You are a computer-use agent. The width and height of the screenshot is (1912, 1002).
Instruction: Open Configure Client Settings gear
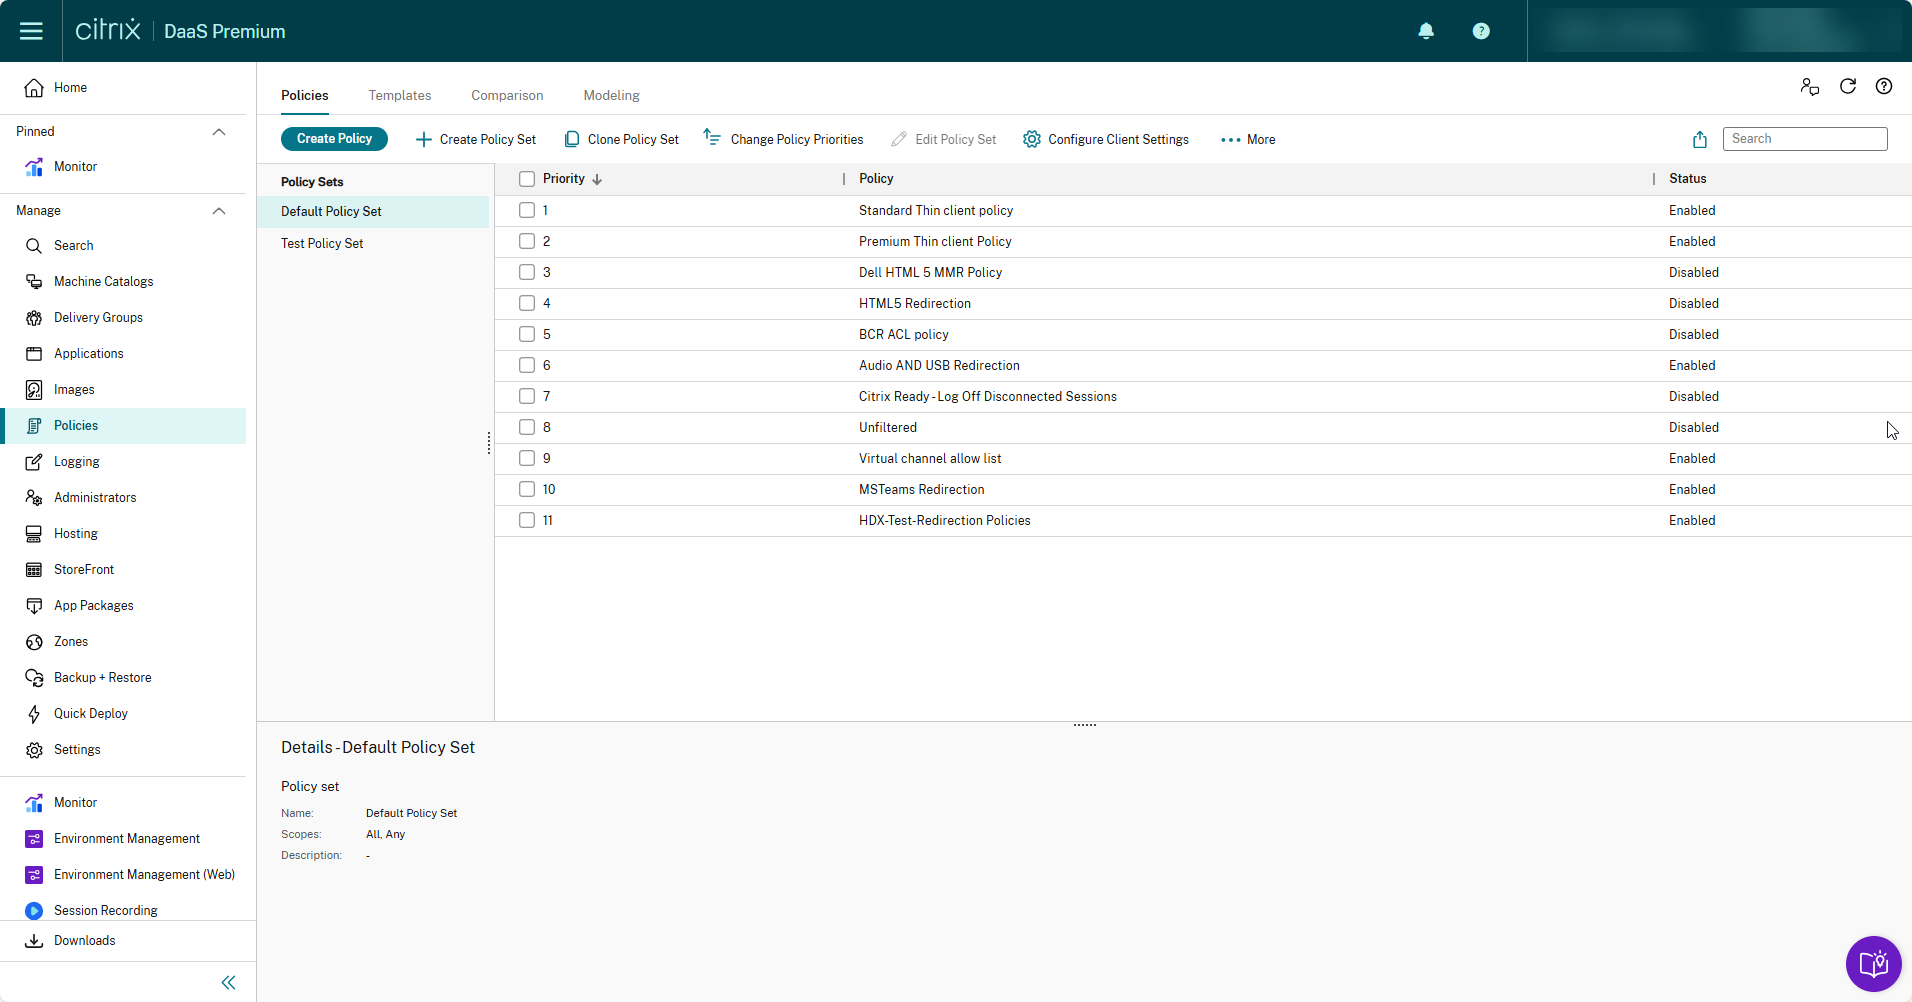pyautogui.click(x=1032, y=139)
